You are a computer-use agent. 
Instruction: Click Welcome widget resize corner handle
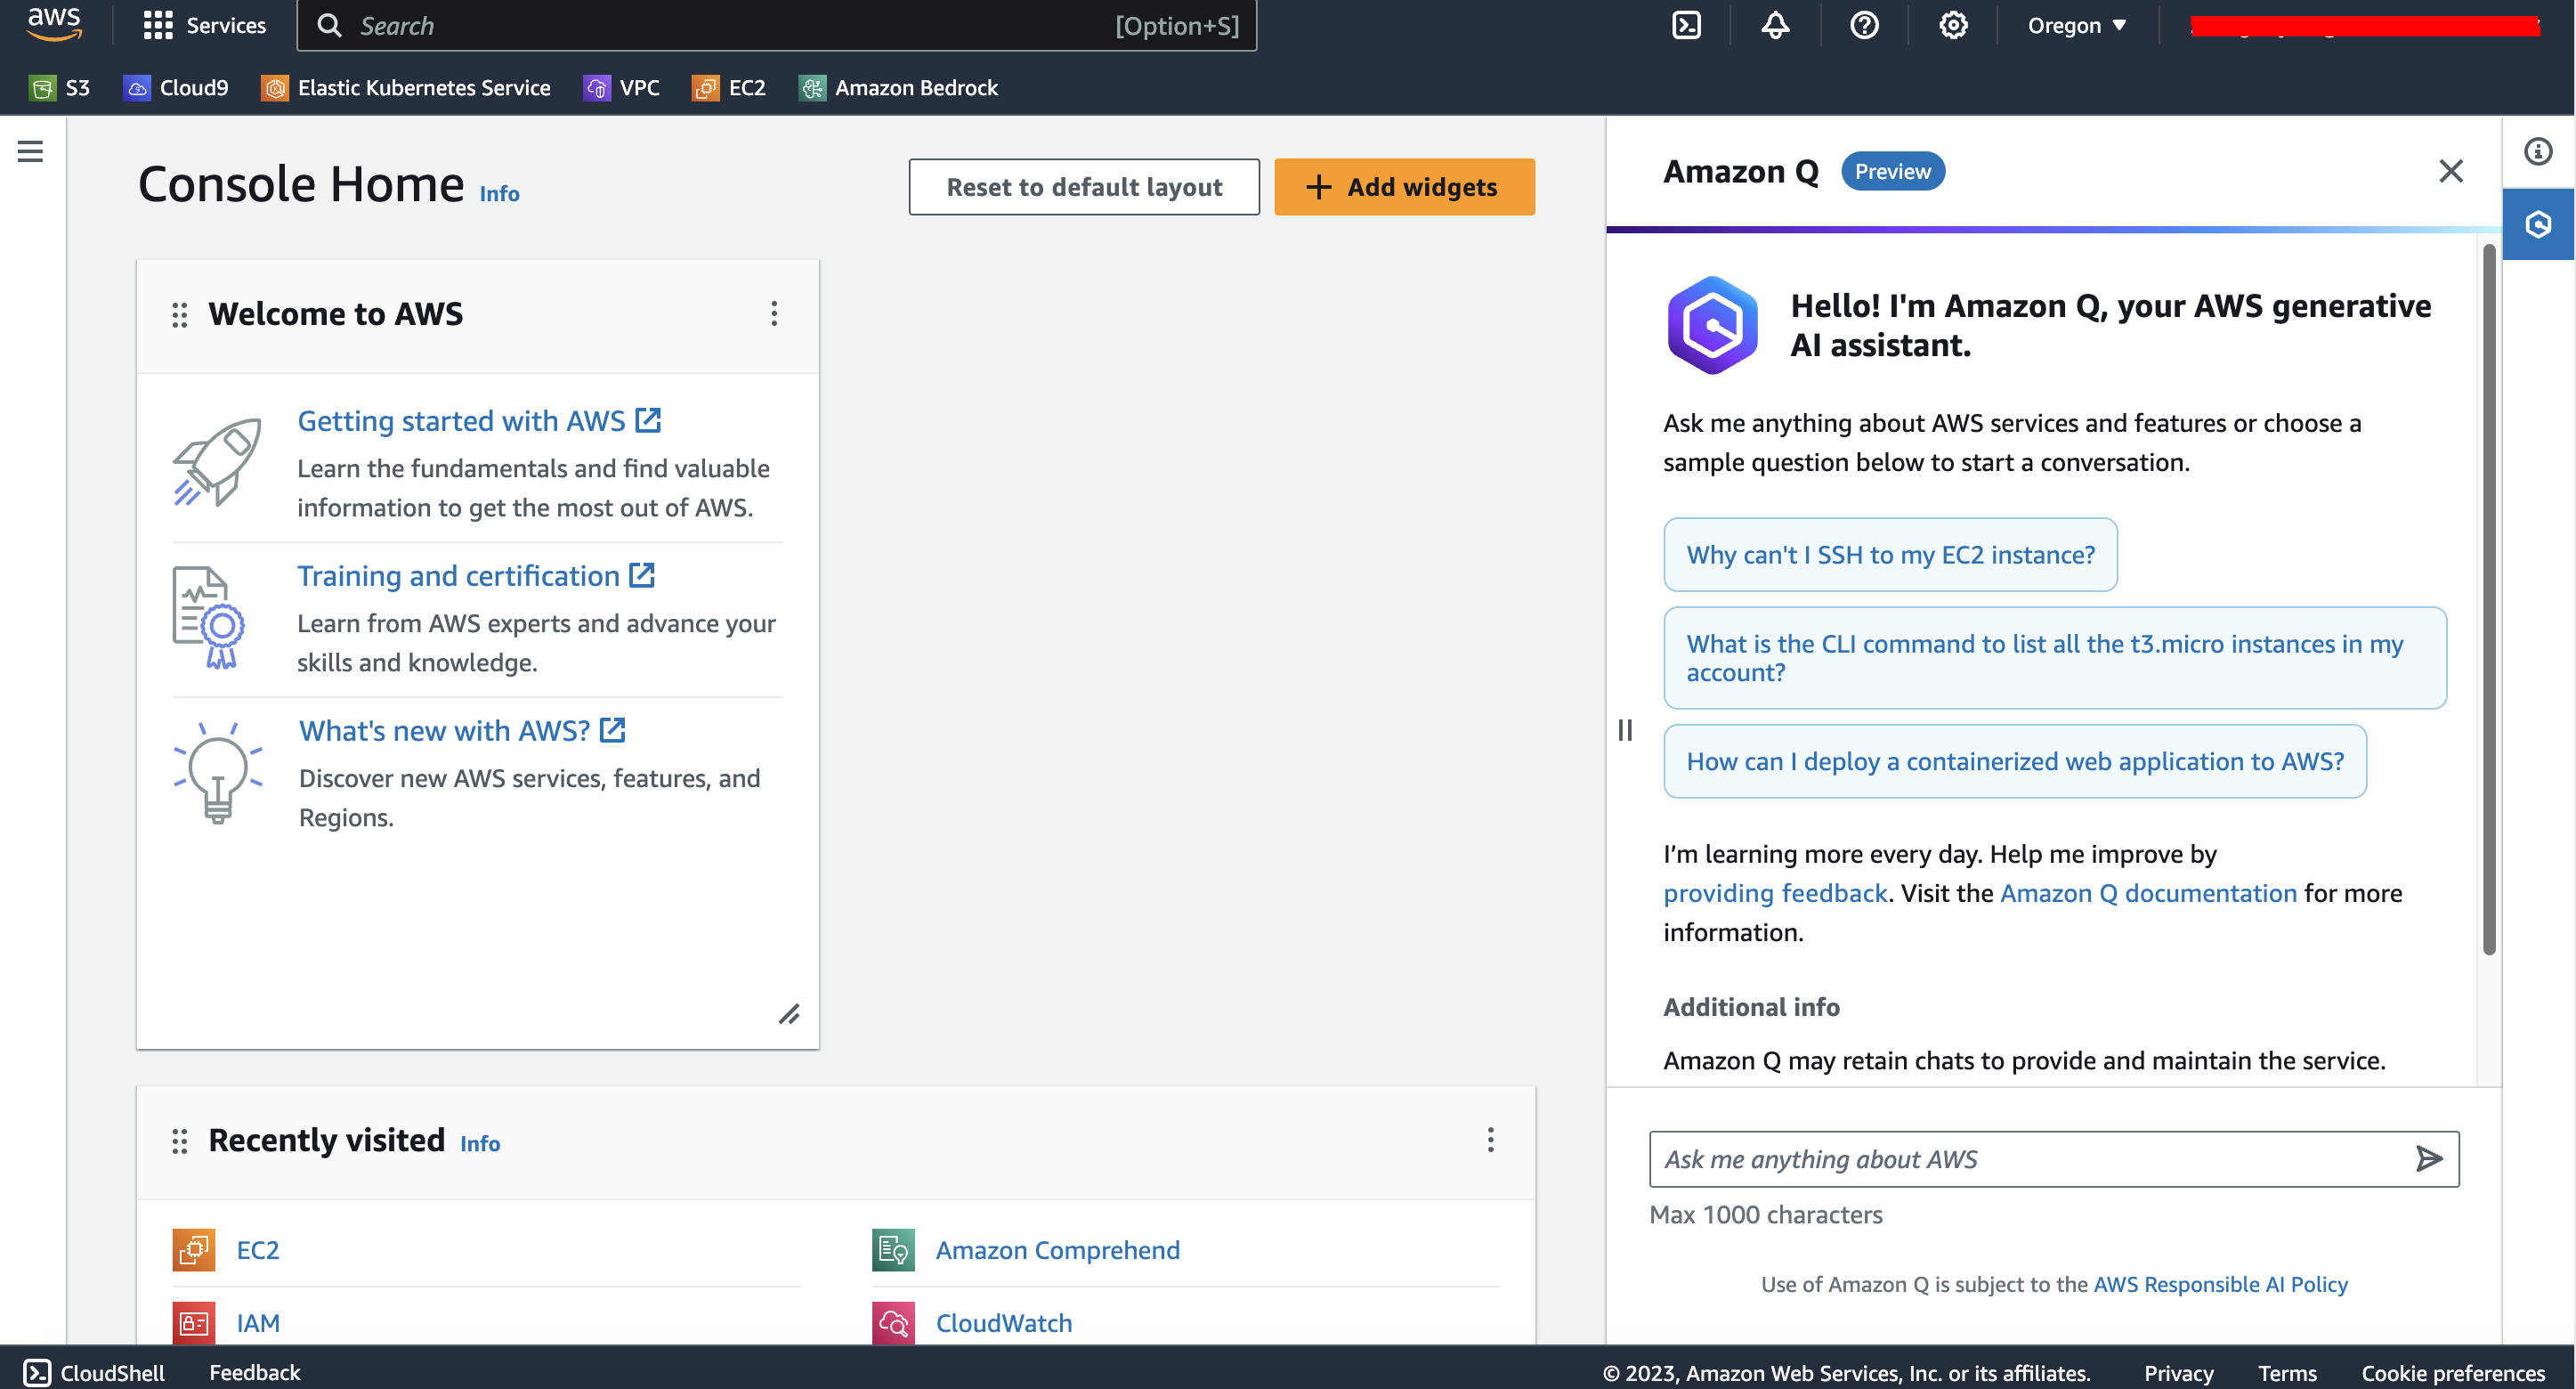pyautogui.click(x=789, y=1015)
